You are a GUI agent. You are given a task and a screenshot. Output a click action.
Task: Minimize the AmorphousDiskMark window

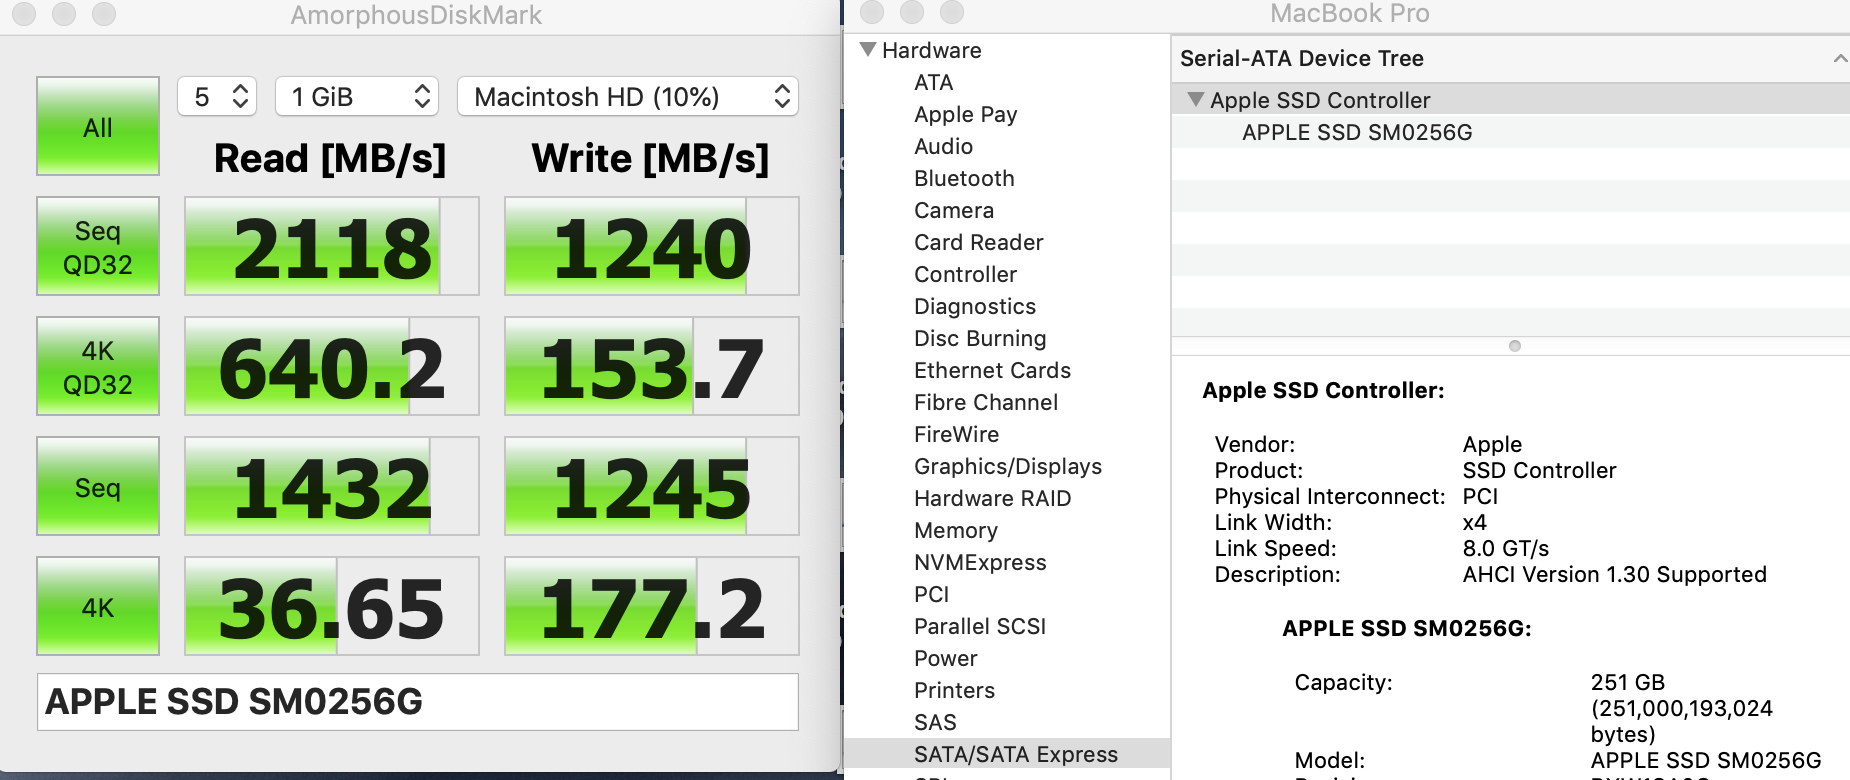pos(64,14)
